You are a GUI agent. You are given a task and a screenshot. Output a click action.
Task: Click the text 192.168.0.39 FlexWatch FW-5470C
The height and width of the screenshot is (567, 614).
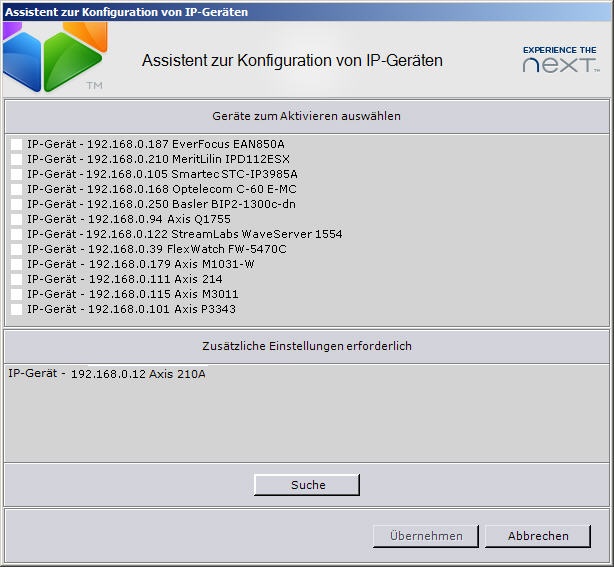point(187,249)
